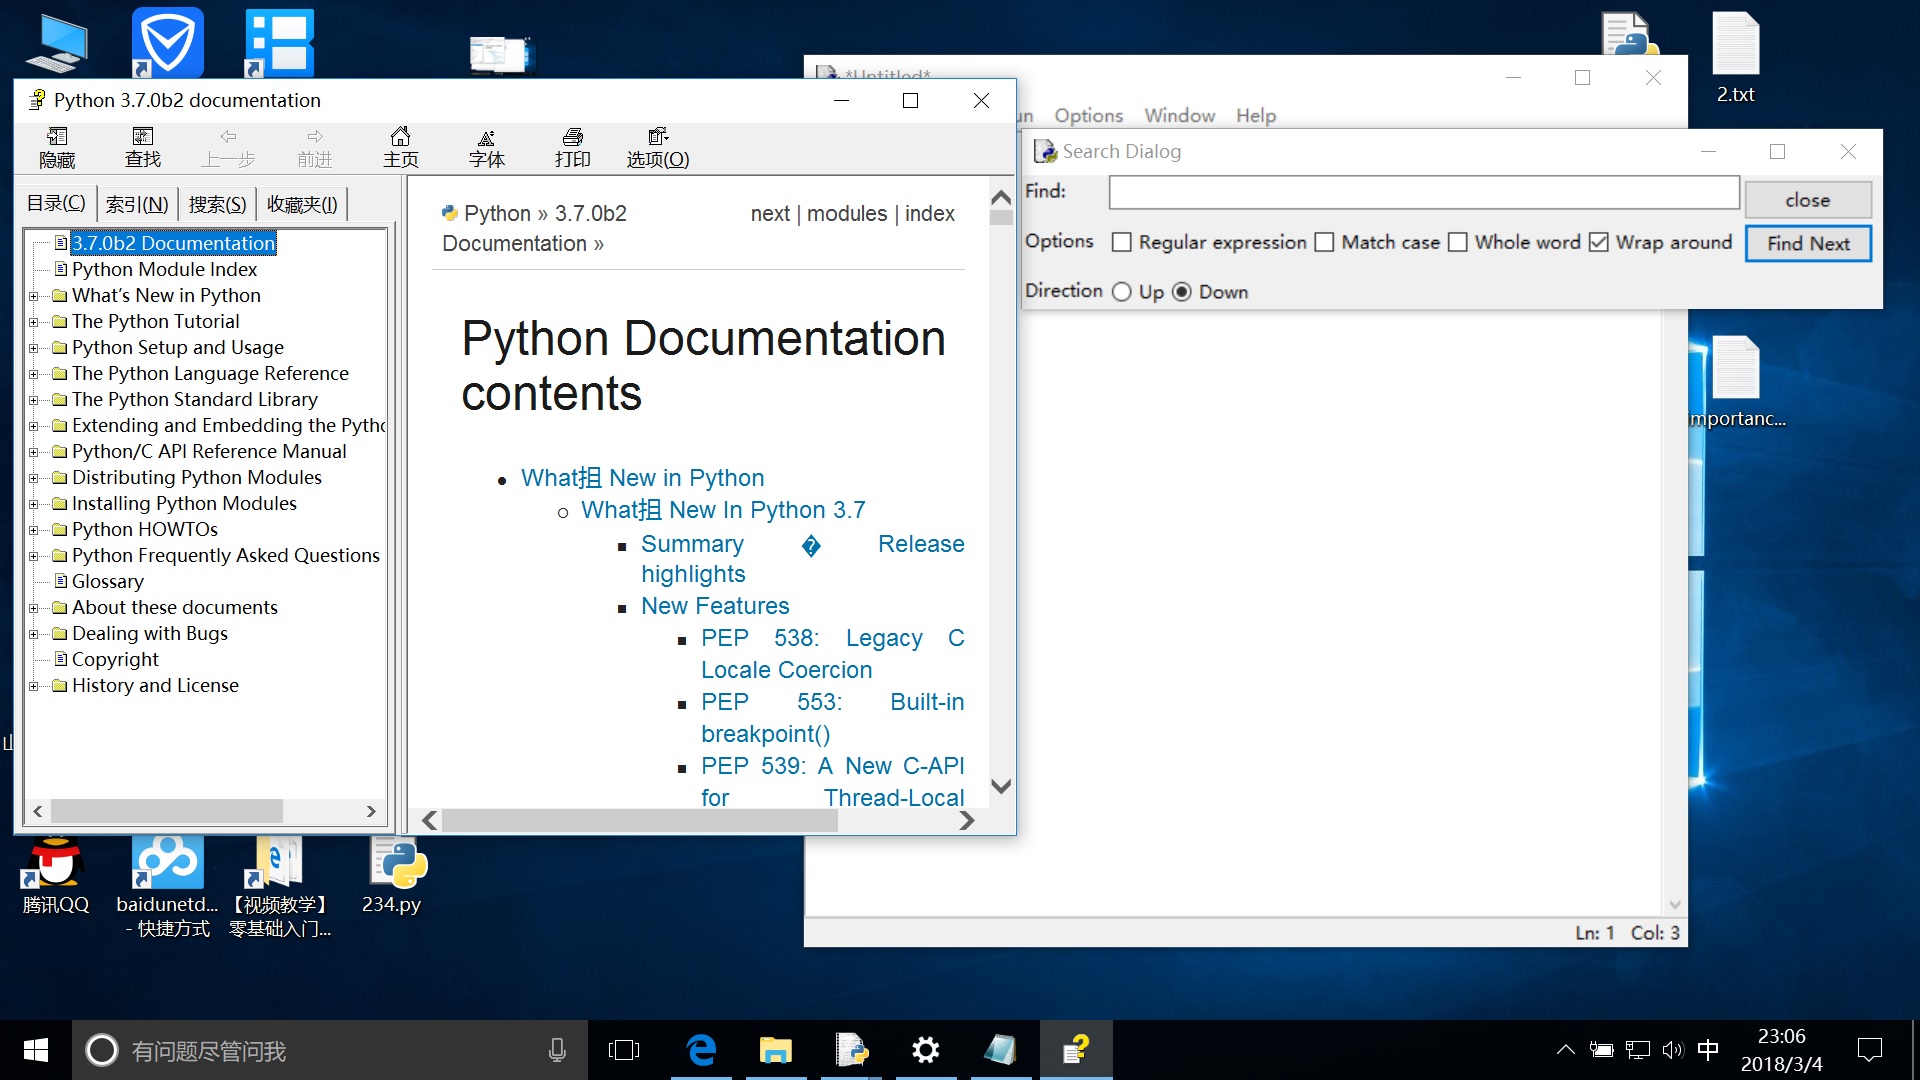Viewport: 1920px width, 1080px height.
Task: Open the Help menu in IDLE
Action: tap(1256, 116)
